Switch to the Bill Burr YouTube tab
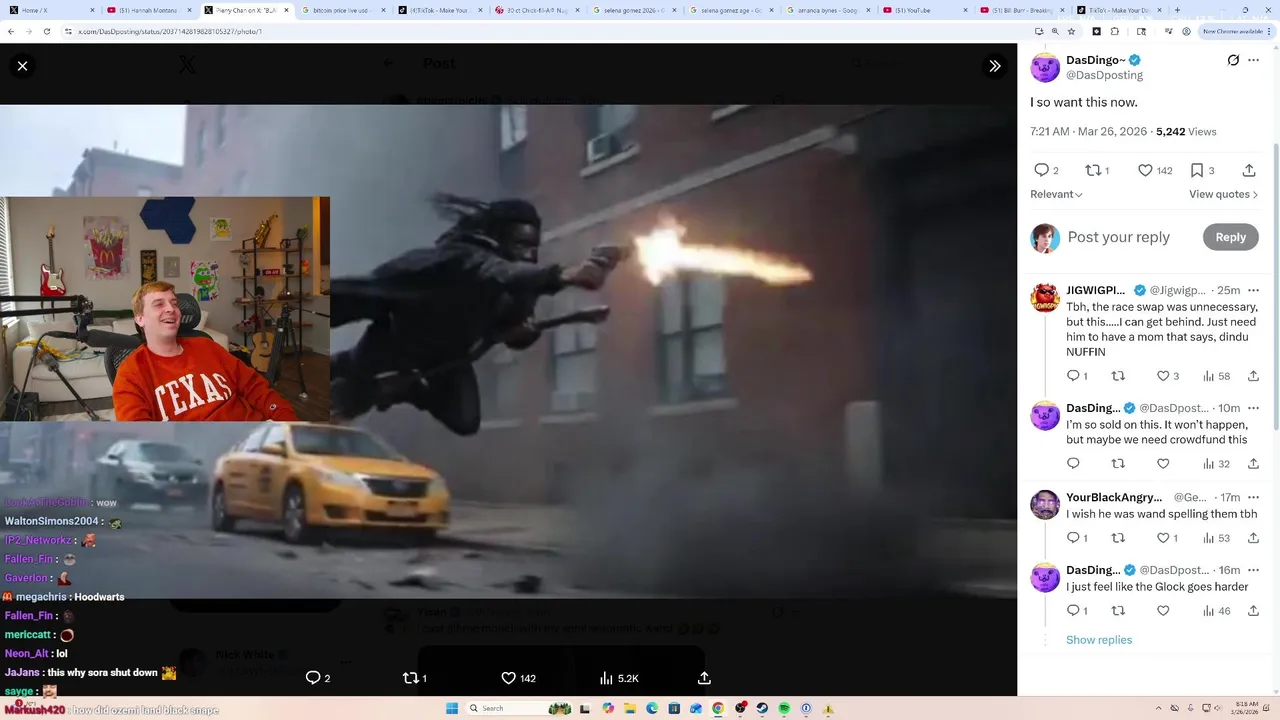Image resolution: width=1280 pixels, height=720 pixels. (1023, 10)
